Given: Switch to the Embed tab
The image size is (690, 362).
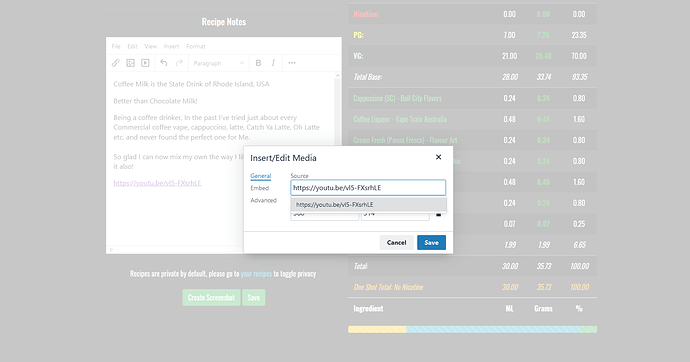Looking at the screenshot, I should click(260, 188).
